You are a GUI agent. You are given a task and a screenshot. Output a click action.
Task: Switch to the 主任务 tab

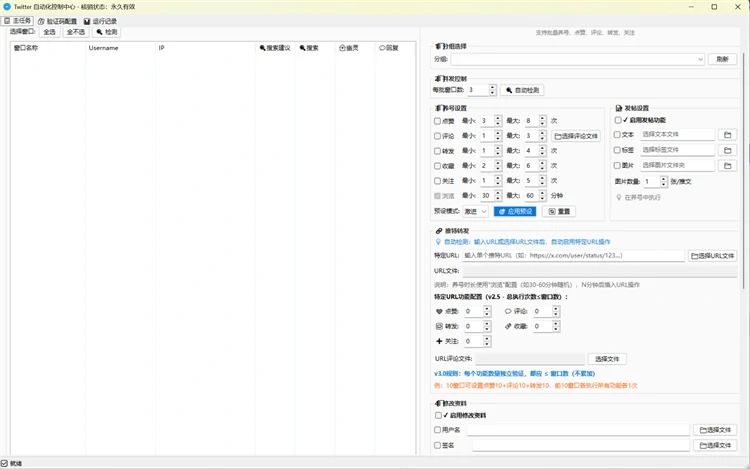(17, 21)
